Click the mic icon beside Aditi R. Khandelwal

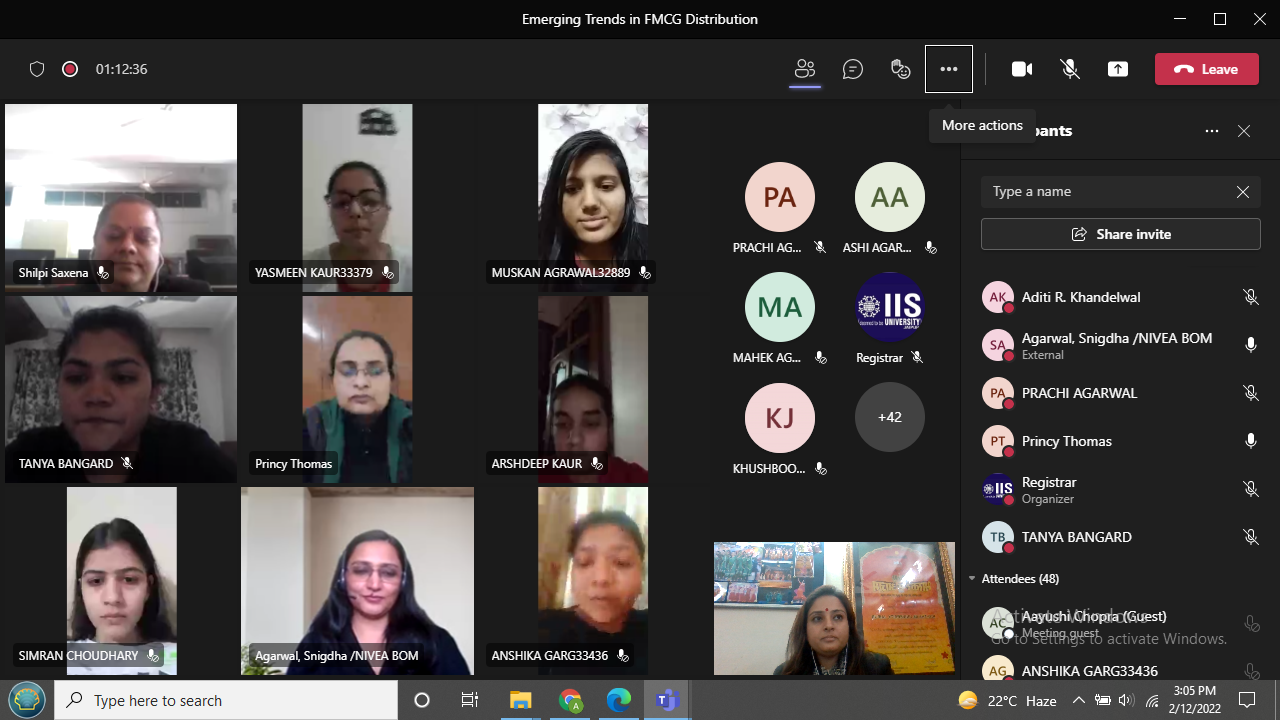pyautogui.click(x=1250, y=297)
